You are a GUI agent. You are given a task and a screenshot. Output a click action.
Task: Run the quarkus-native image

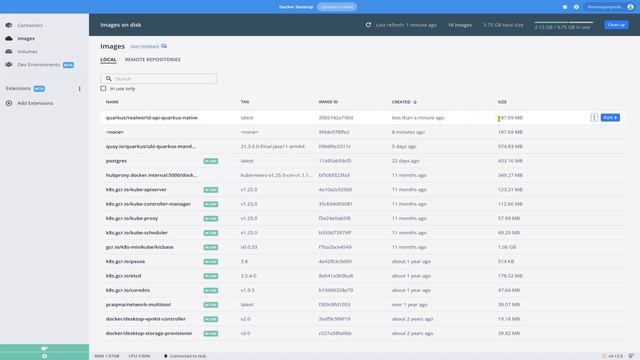[610, 118]
